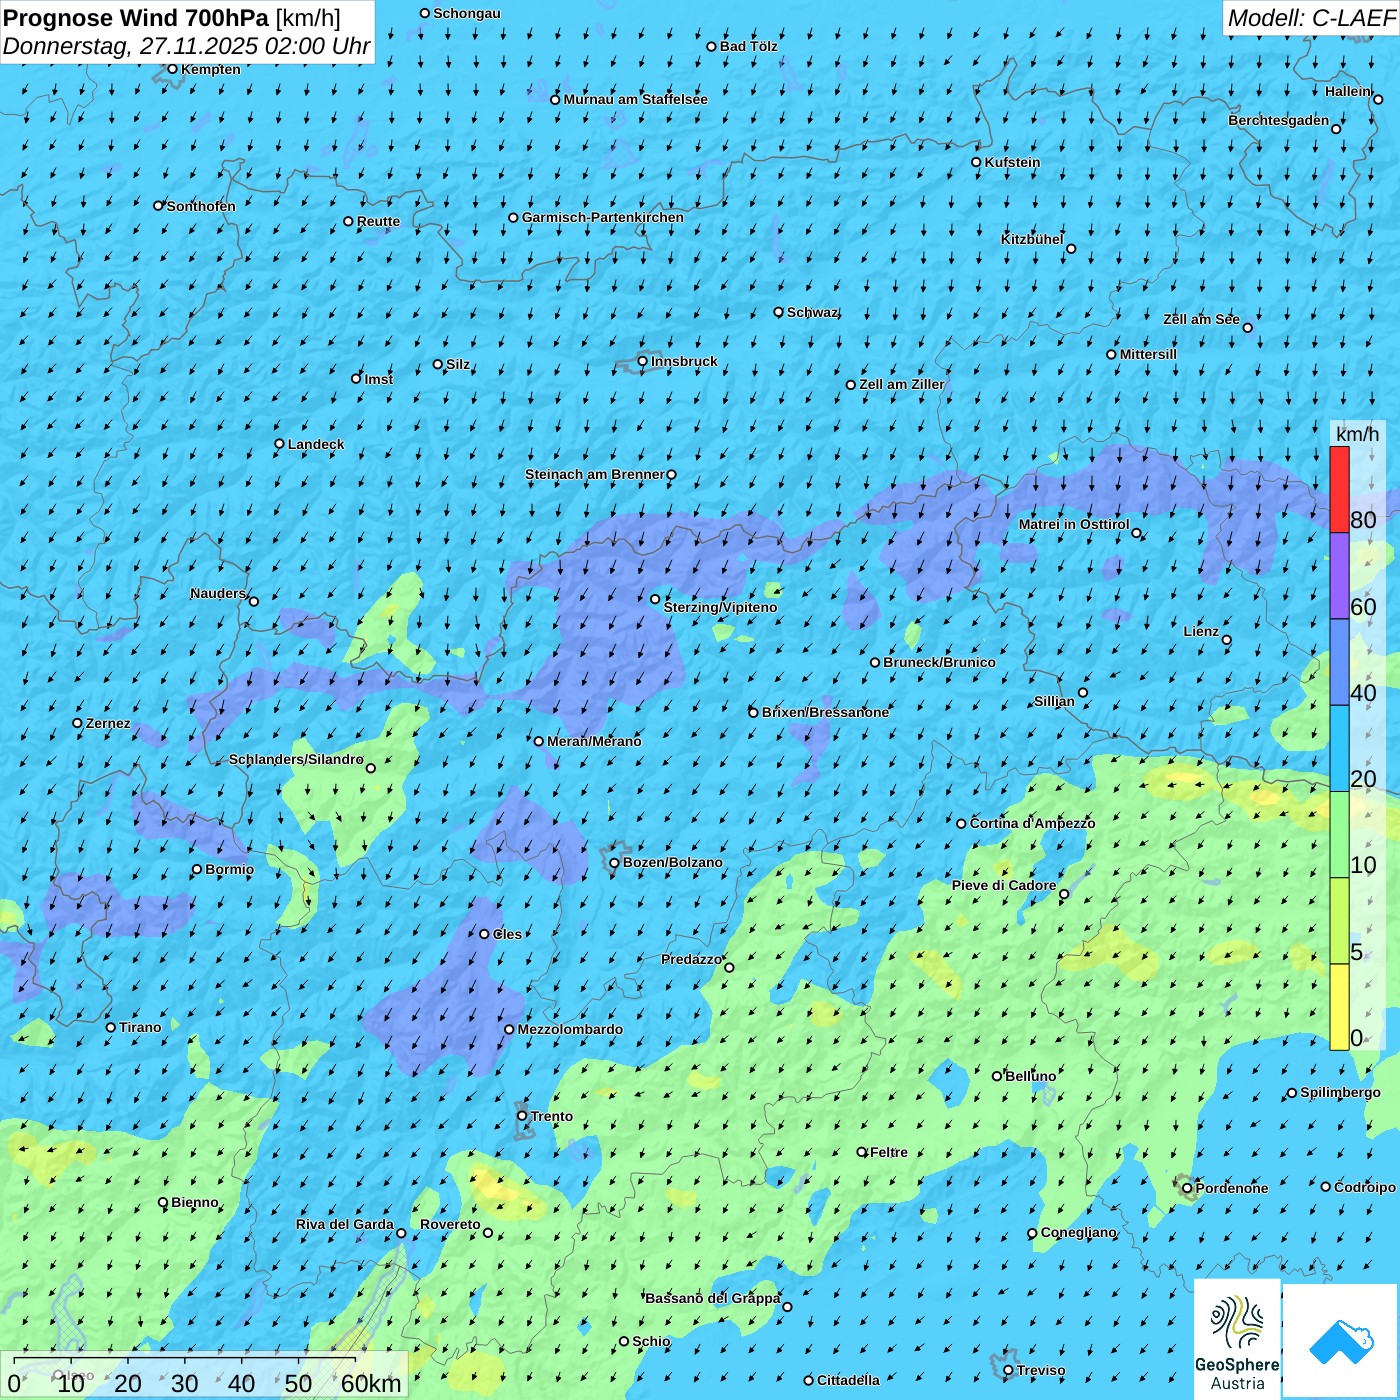Image resolution: width=1400 pixels, height=1400 pixels.
Task: Select the purple 60–80 km/h legend color
Action: click(x=1339, y=576)
